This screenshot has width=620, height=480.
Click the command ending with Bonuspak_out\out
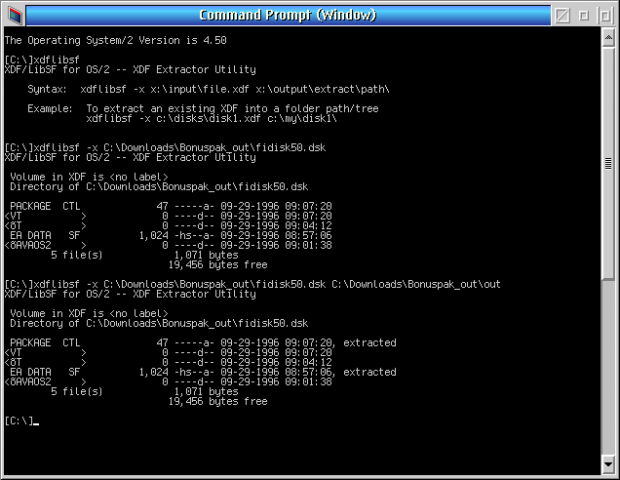click(250, 284)
